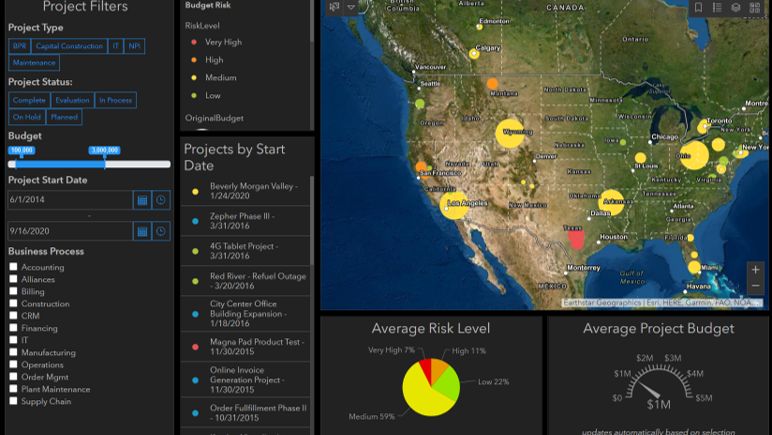Filter by BPR project type
This screenshot has width=772, height=435.
pyautogui.click(x=20, y=46)
